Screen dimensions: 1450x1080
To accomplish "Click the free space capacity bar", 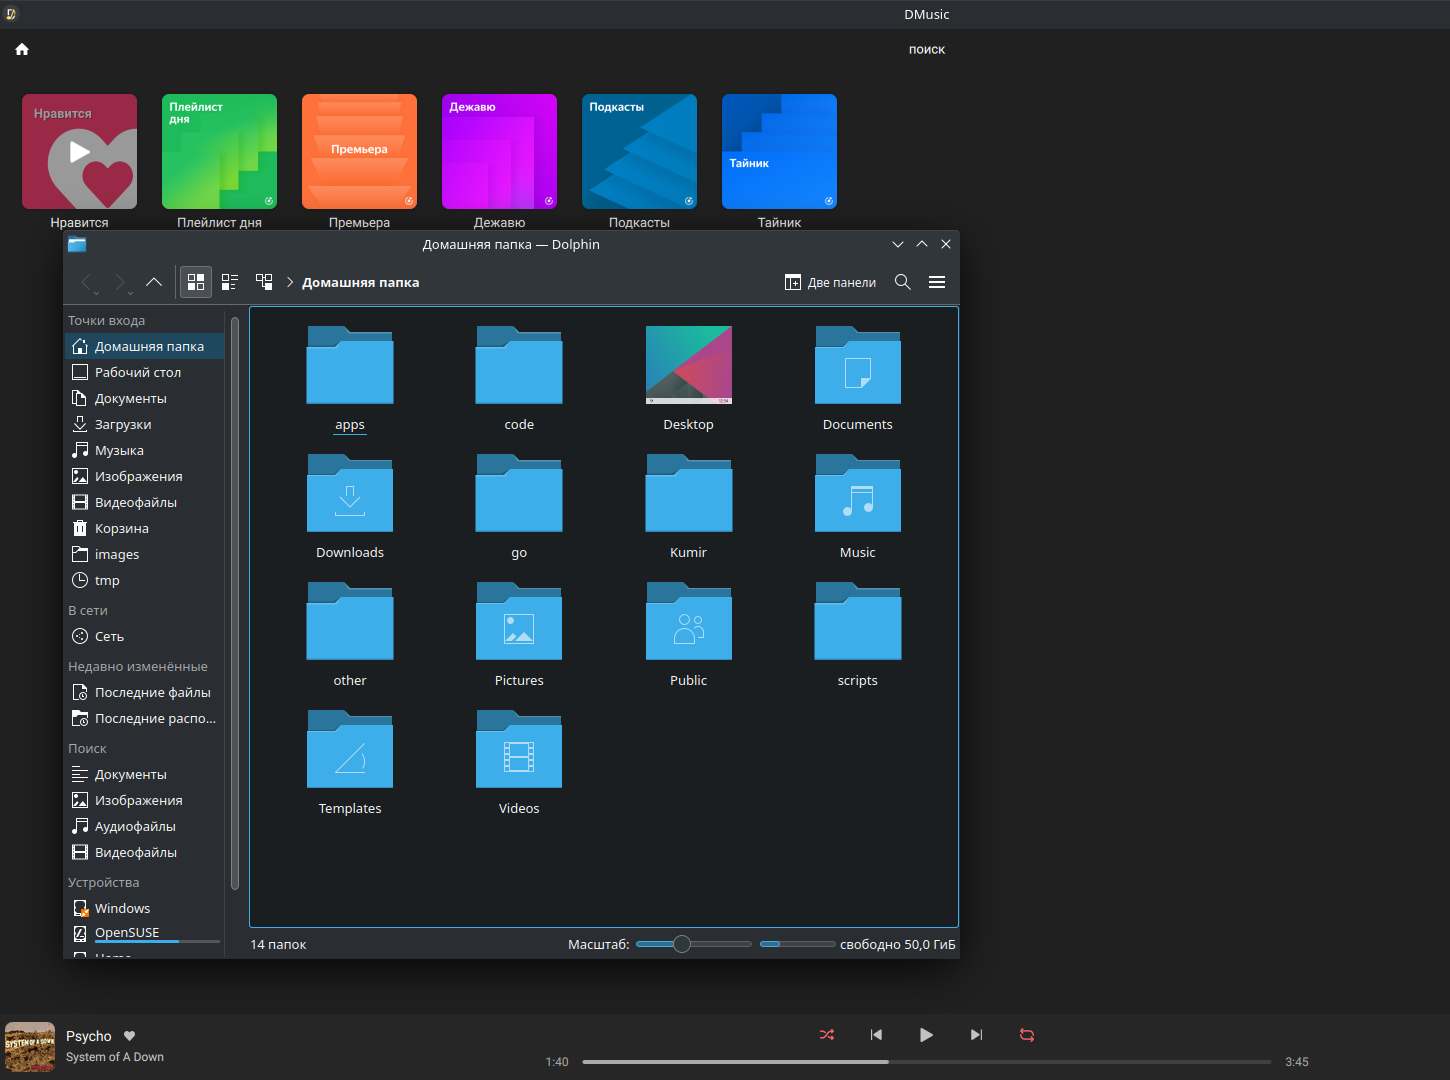I will pos(797,944).
